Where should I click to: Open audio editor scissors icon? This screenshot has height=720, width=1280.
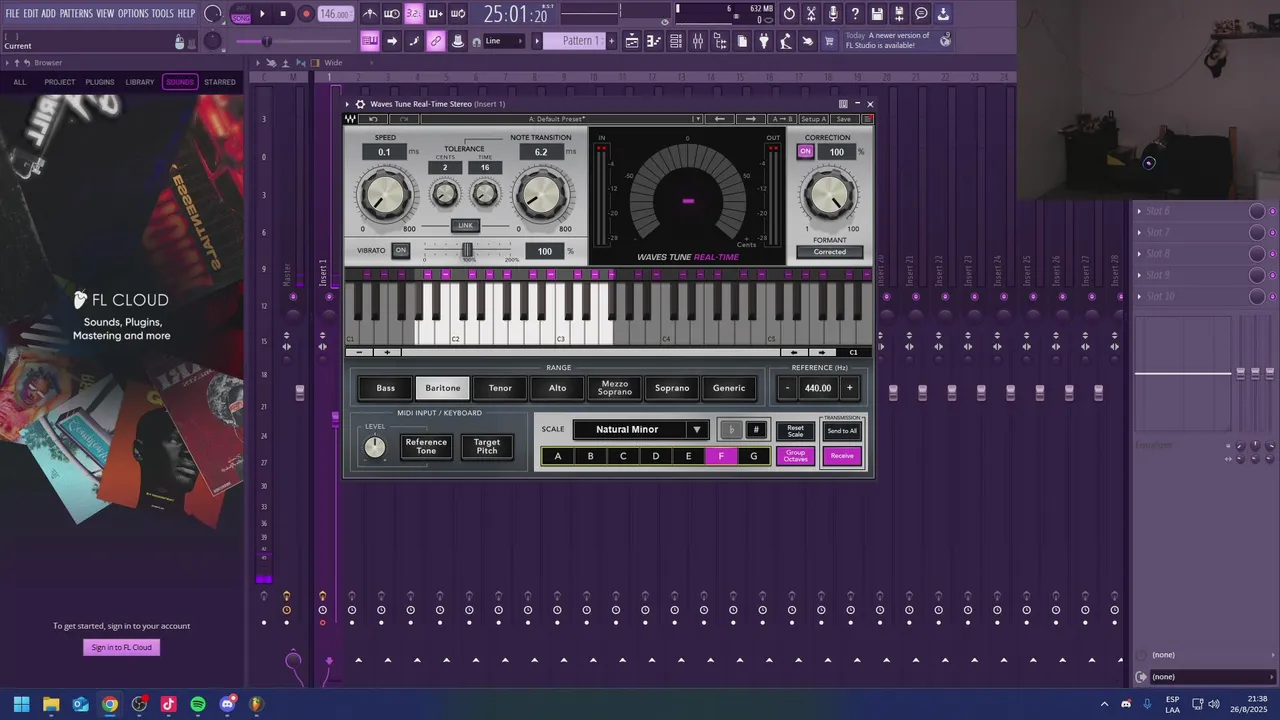point(811,14)
